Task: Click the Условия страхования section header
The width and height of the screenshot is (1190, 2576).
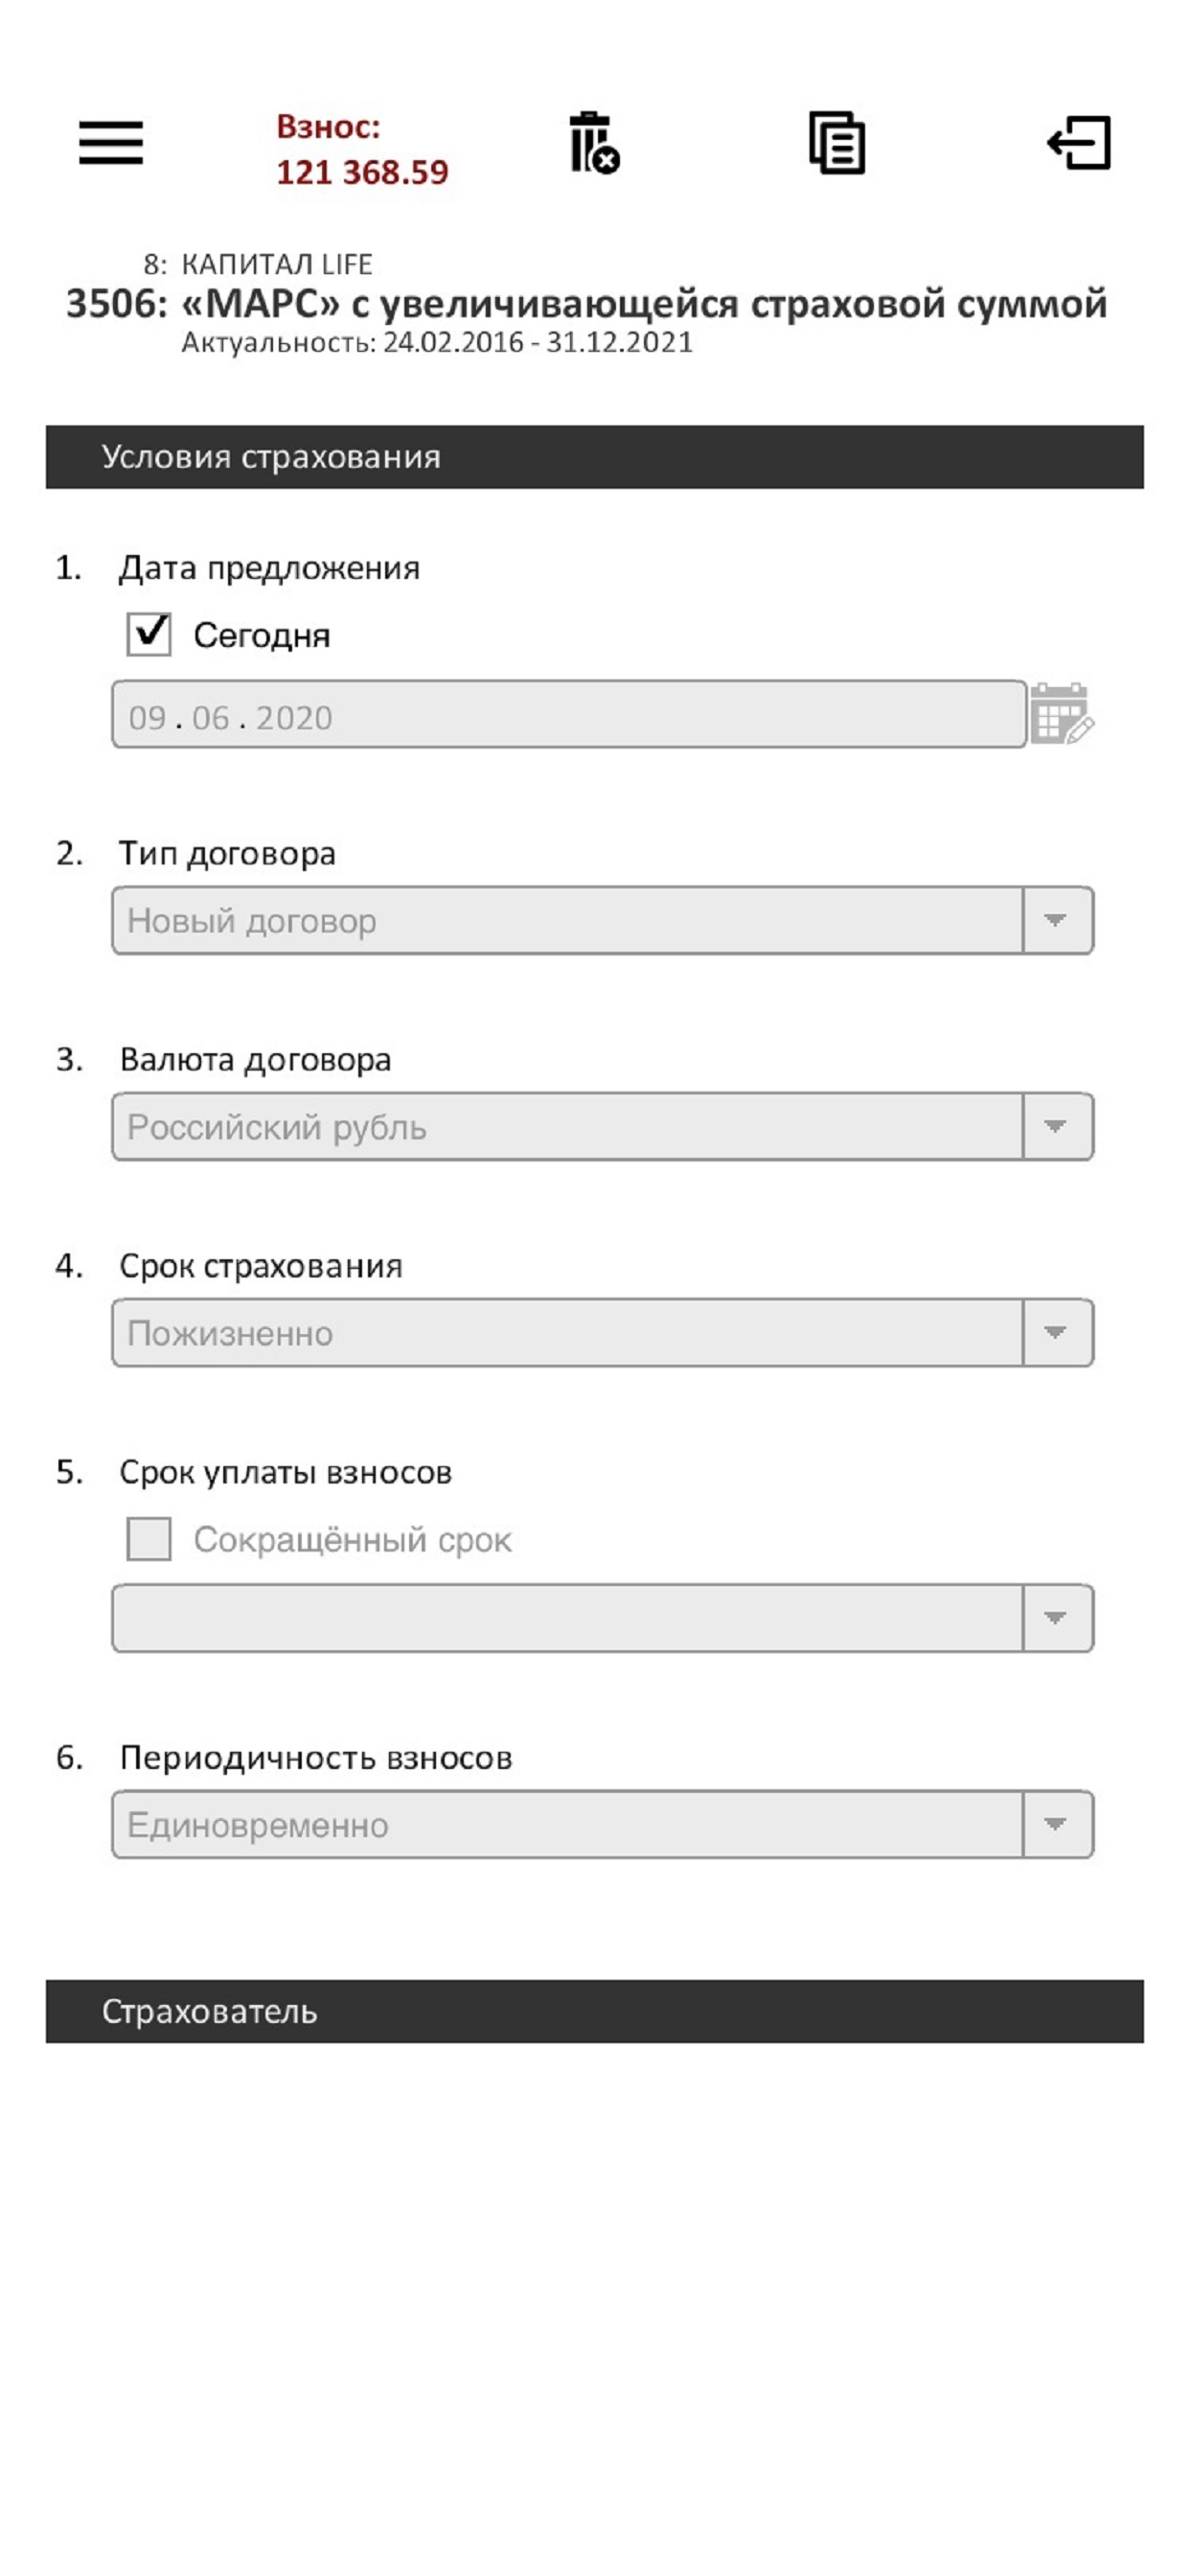Action: (x=594, y=457)
